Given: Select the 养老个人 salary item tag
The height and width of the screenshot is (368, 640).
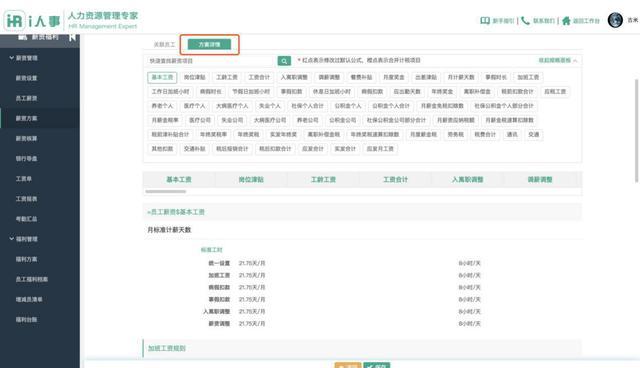Looking at the screenshot, I should (162, 106).
